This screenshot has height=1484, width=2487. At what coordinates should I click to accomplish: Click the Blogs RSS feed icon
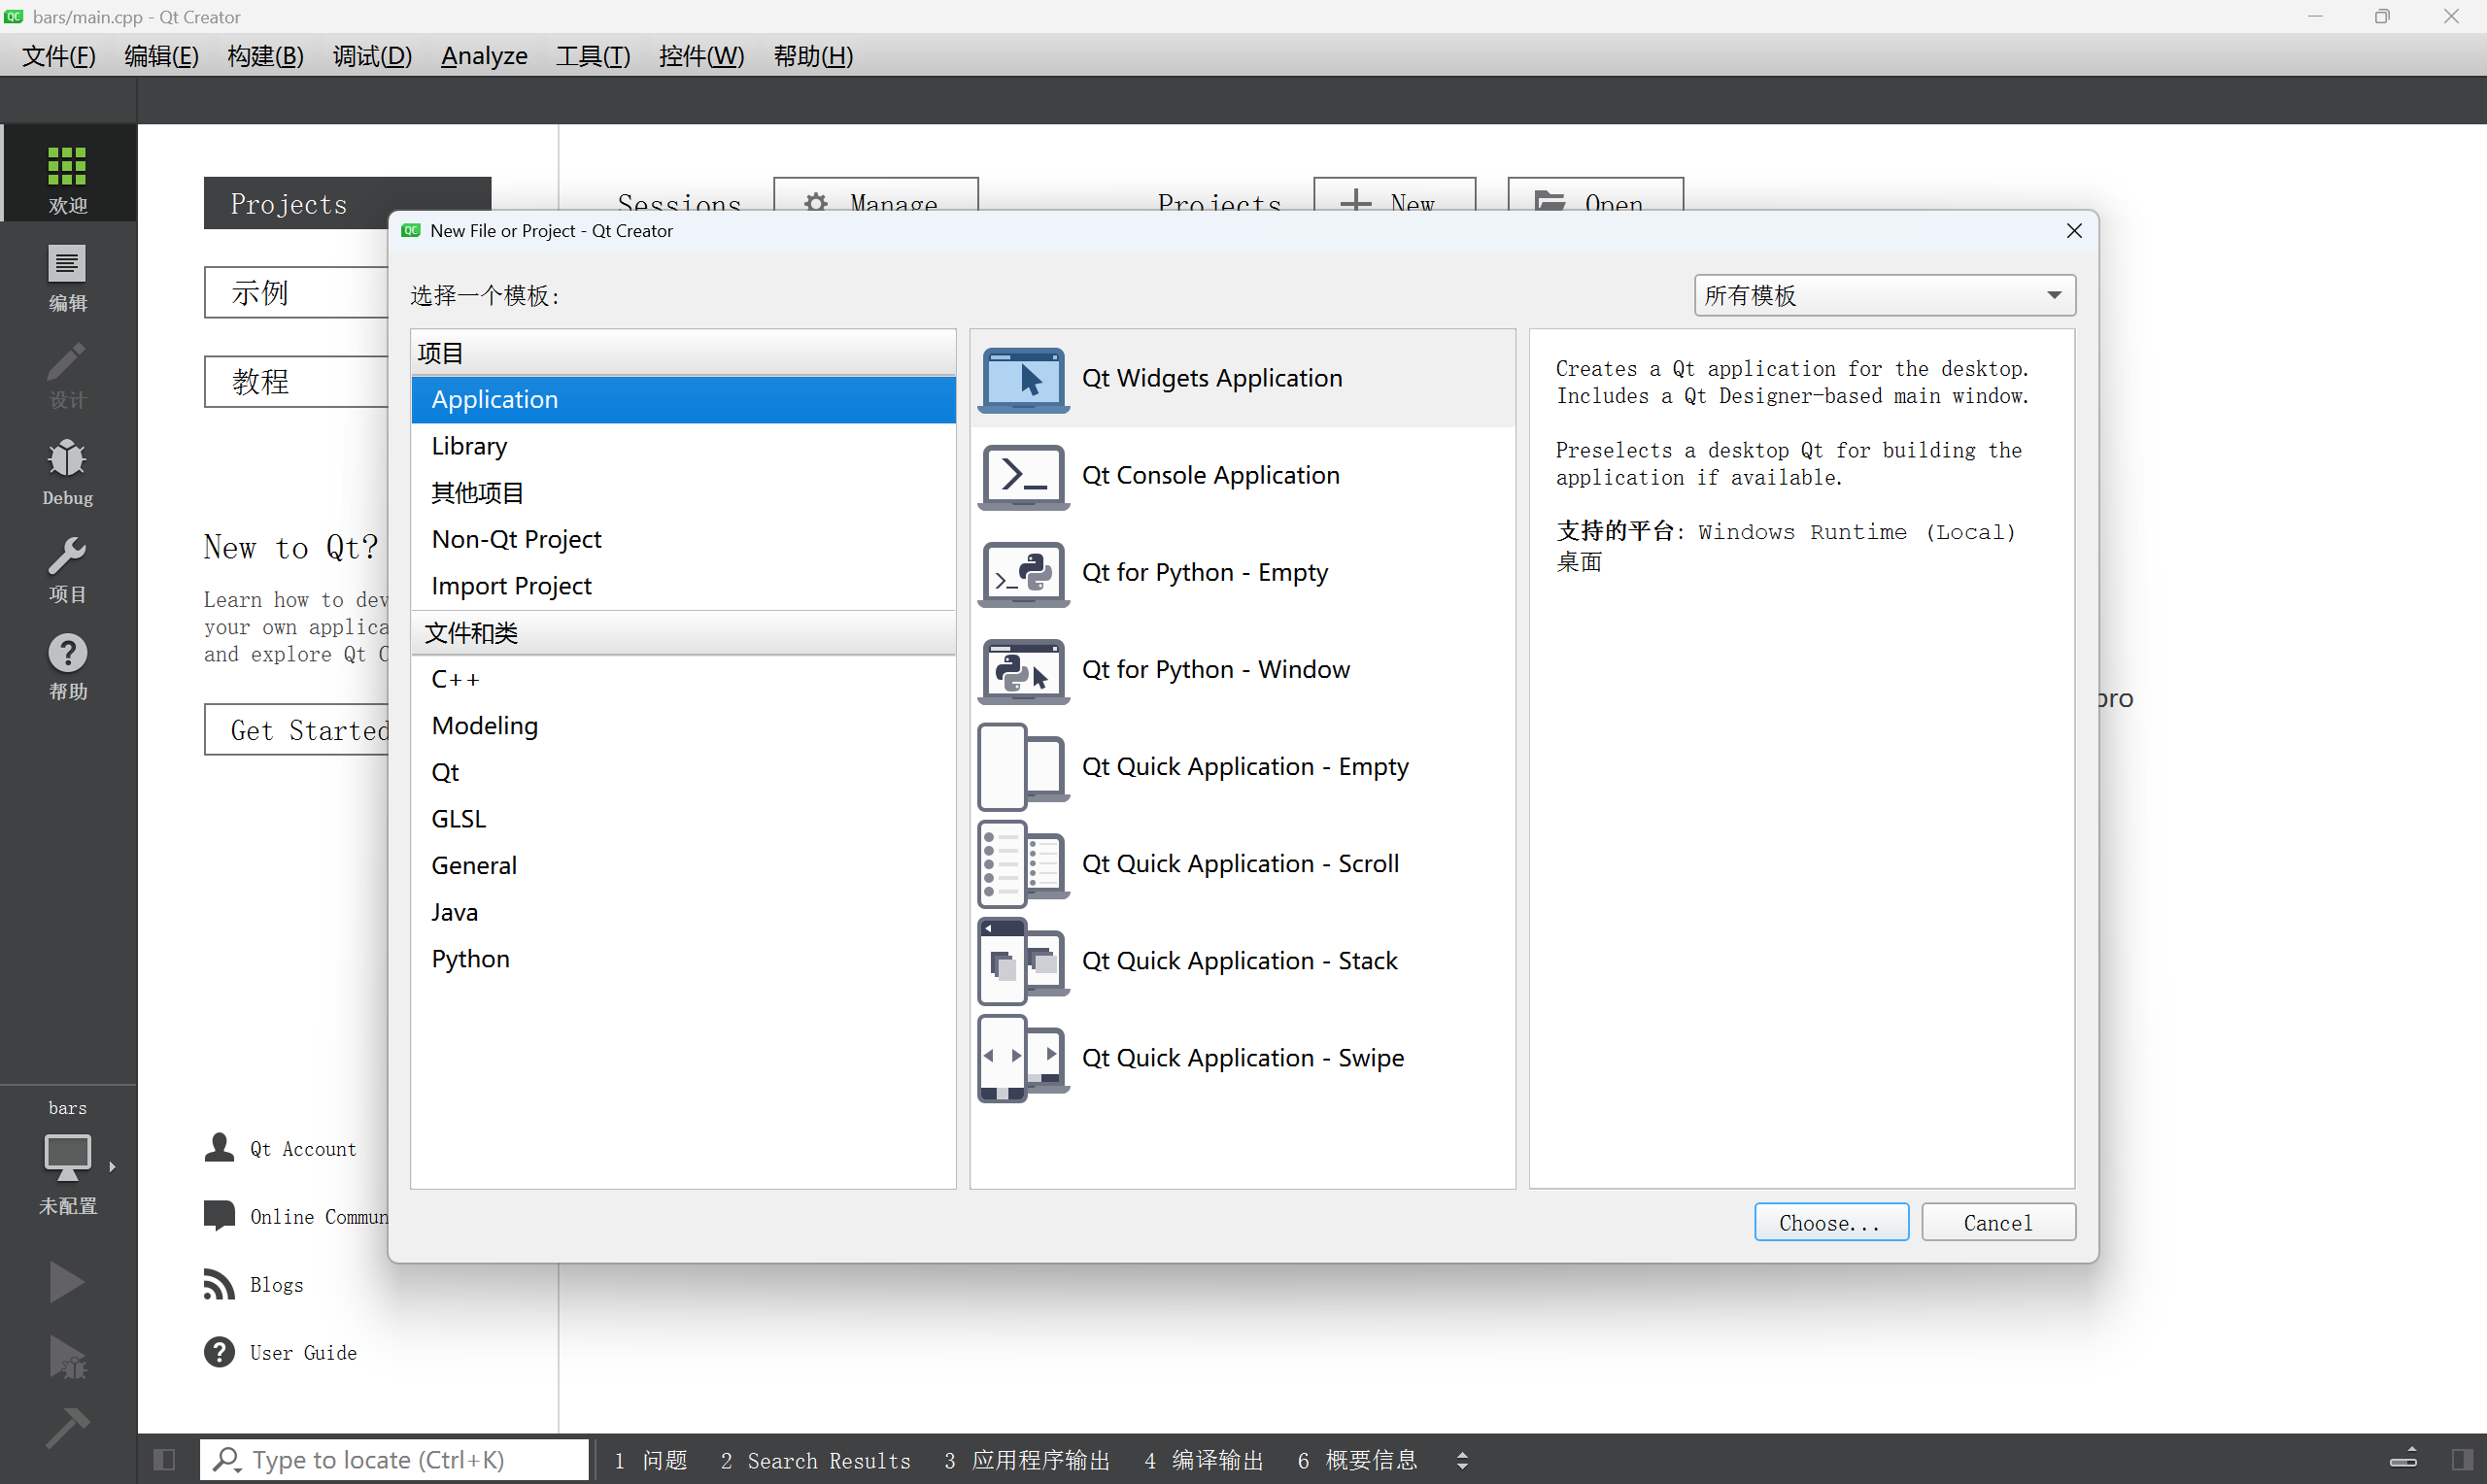219,1283
